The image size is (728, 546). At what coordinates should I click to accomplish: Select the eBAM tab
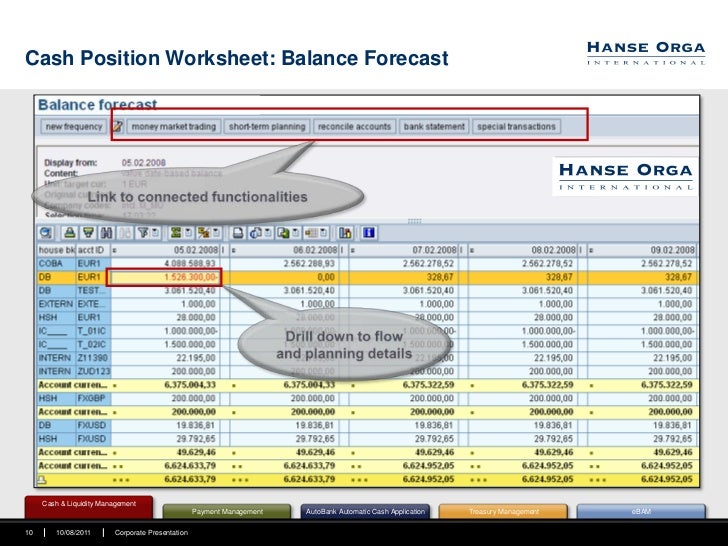(x=641, y=511)
